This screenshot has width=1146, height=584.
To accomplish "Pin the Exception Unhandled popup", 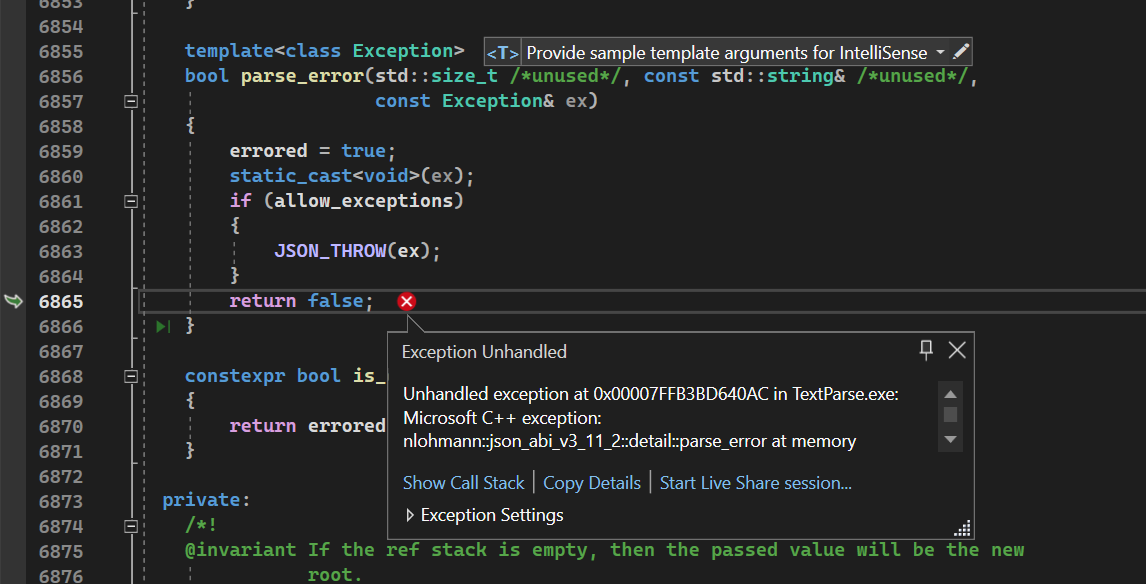I will click(x=926, y=350).
